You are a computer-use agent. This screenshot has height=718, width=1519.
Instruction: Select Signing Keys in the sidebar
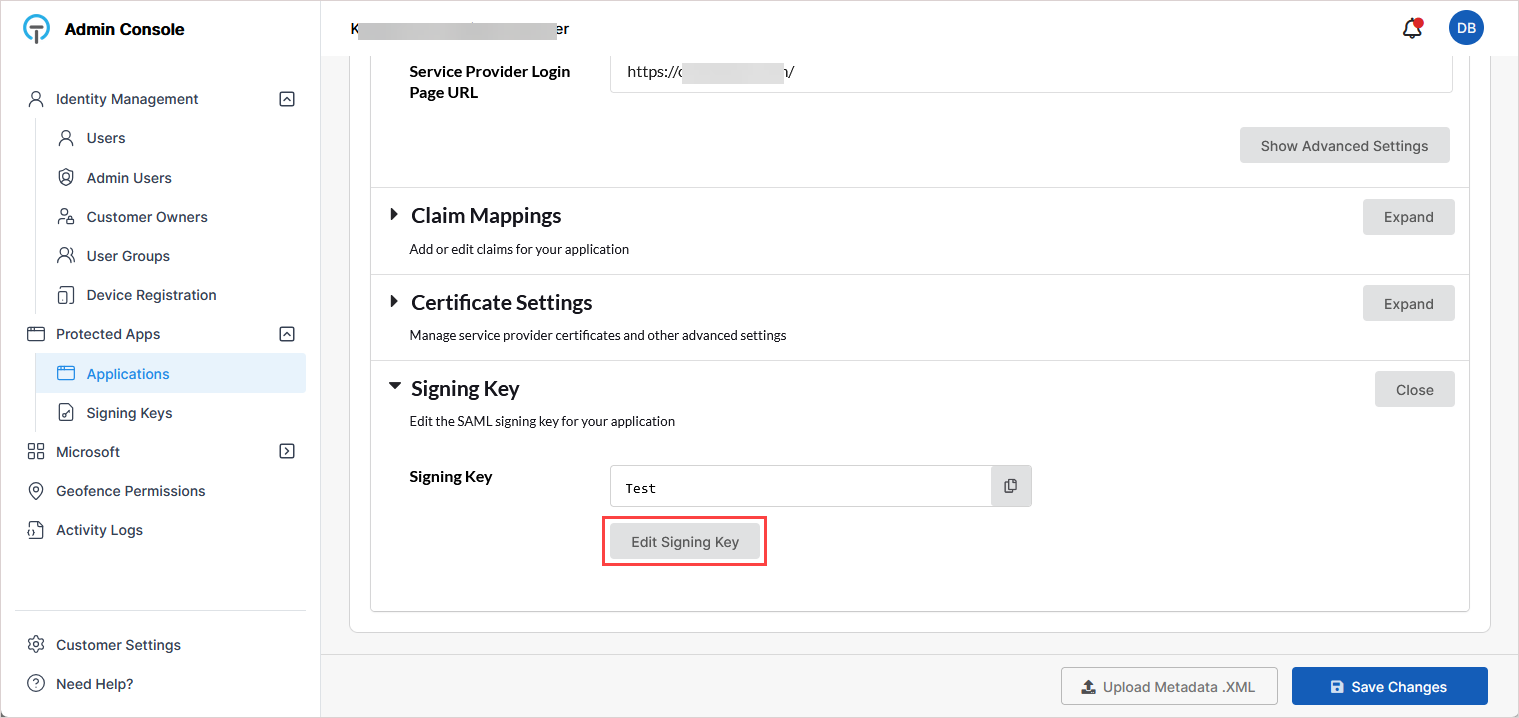pyautogui.click(x=129, y=413)
